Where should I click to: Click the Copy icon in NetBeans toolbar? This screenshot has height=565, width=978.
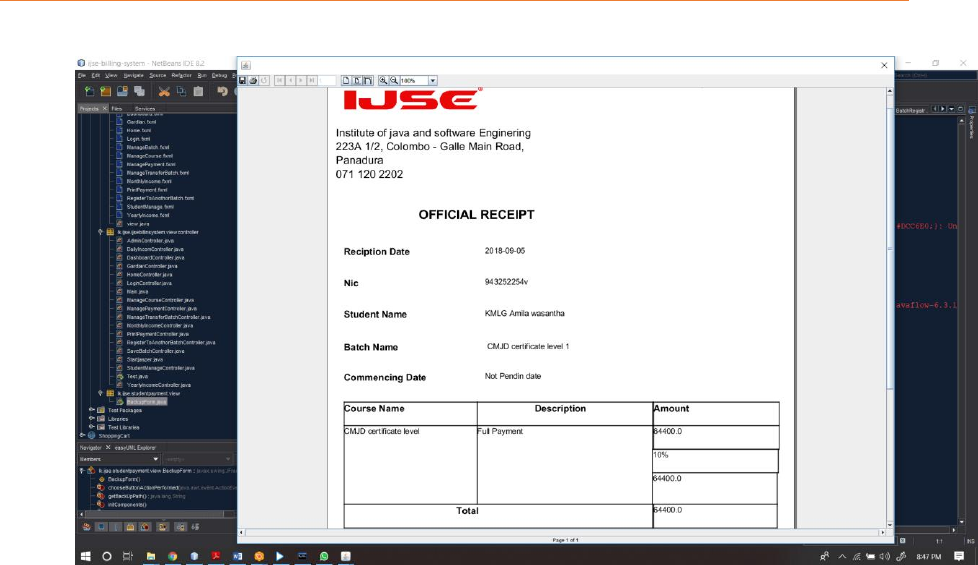click(x=181, y=92)
